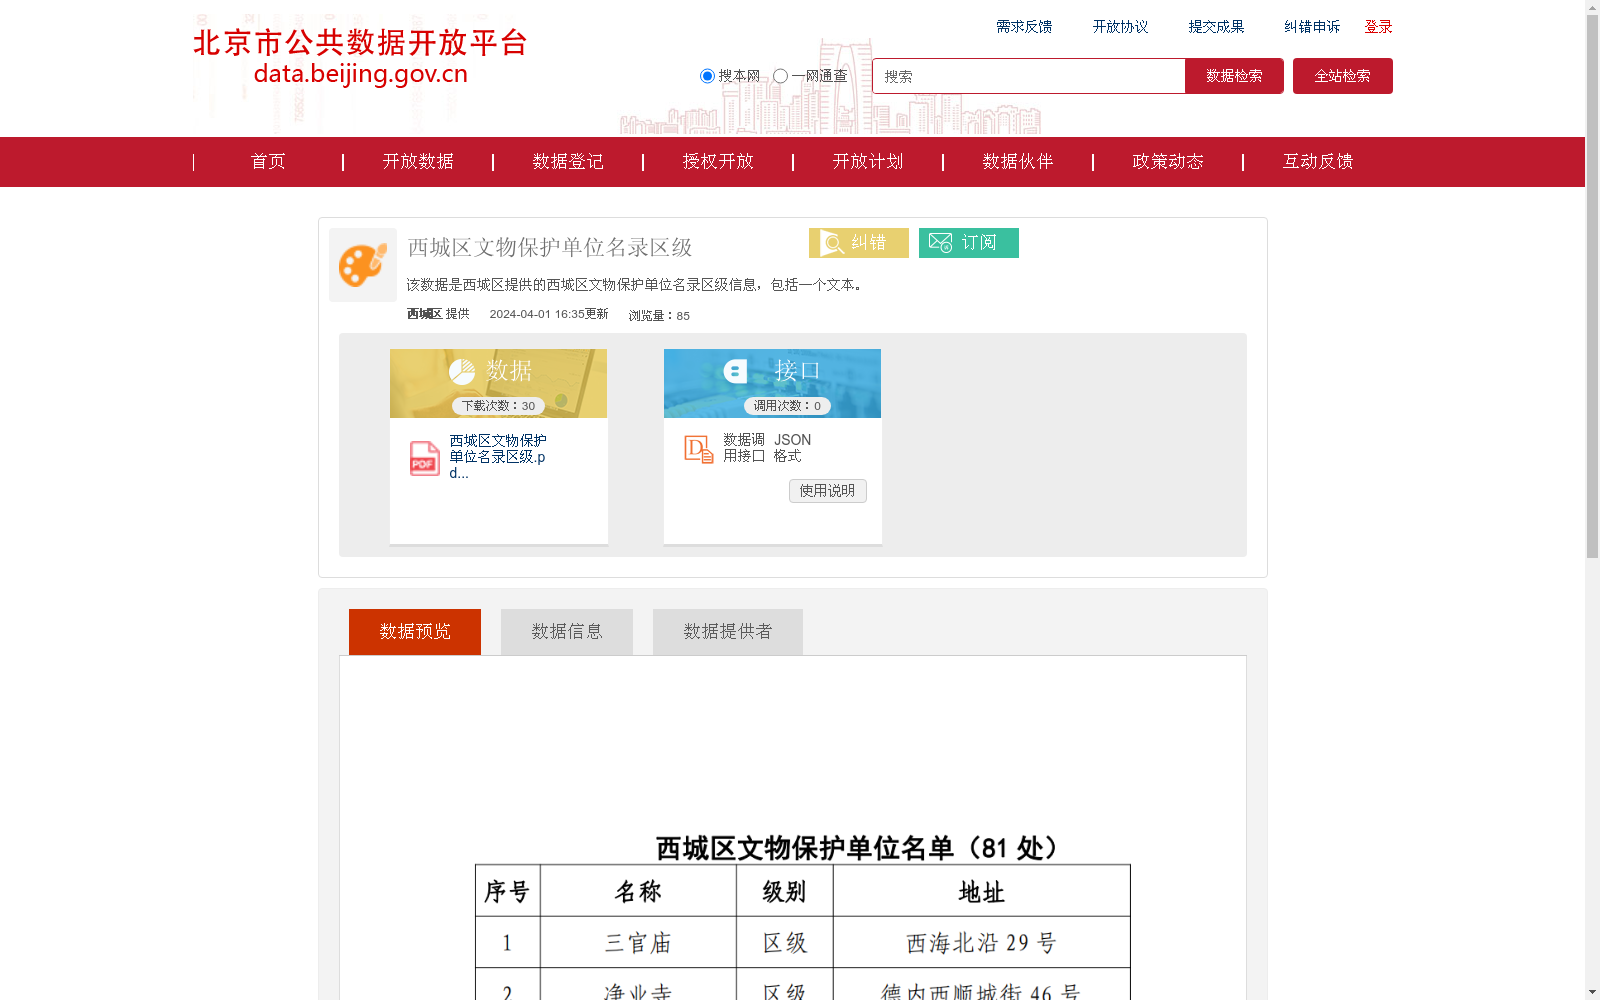Select the 搜本网 radio button
This screenshot has width=1600, height=1000.
(707, 76)
